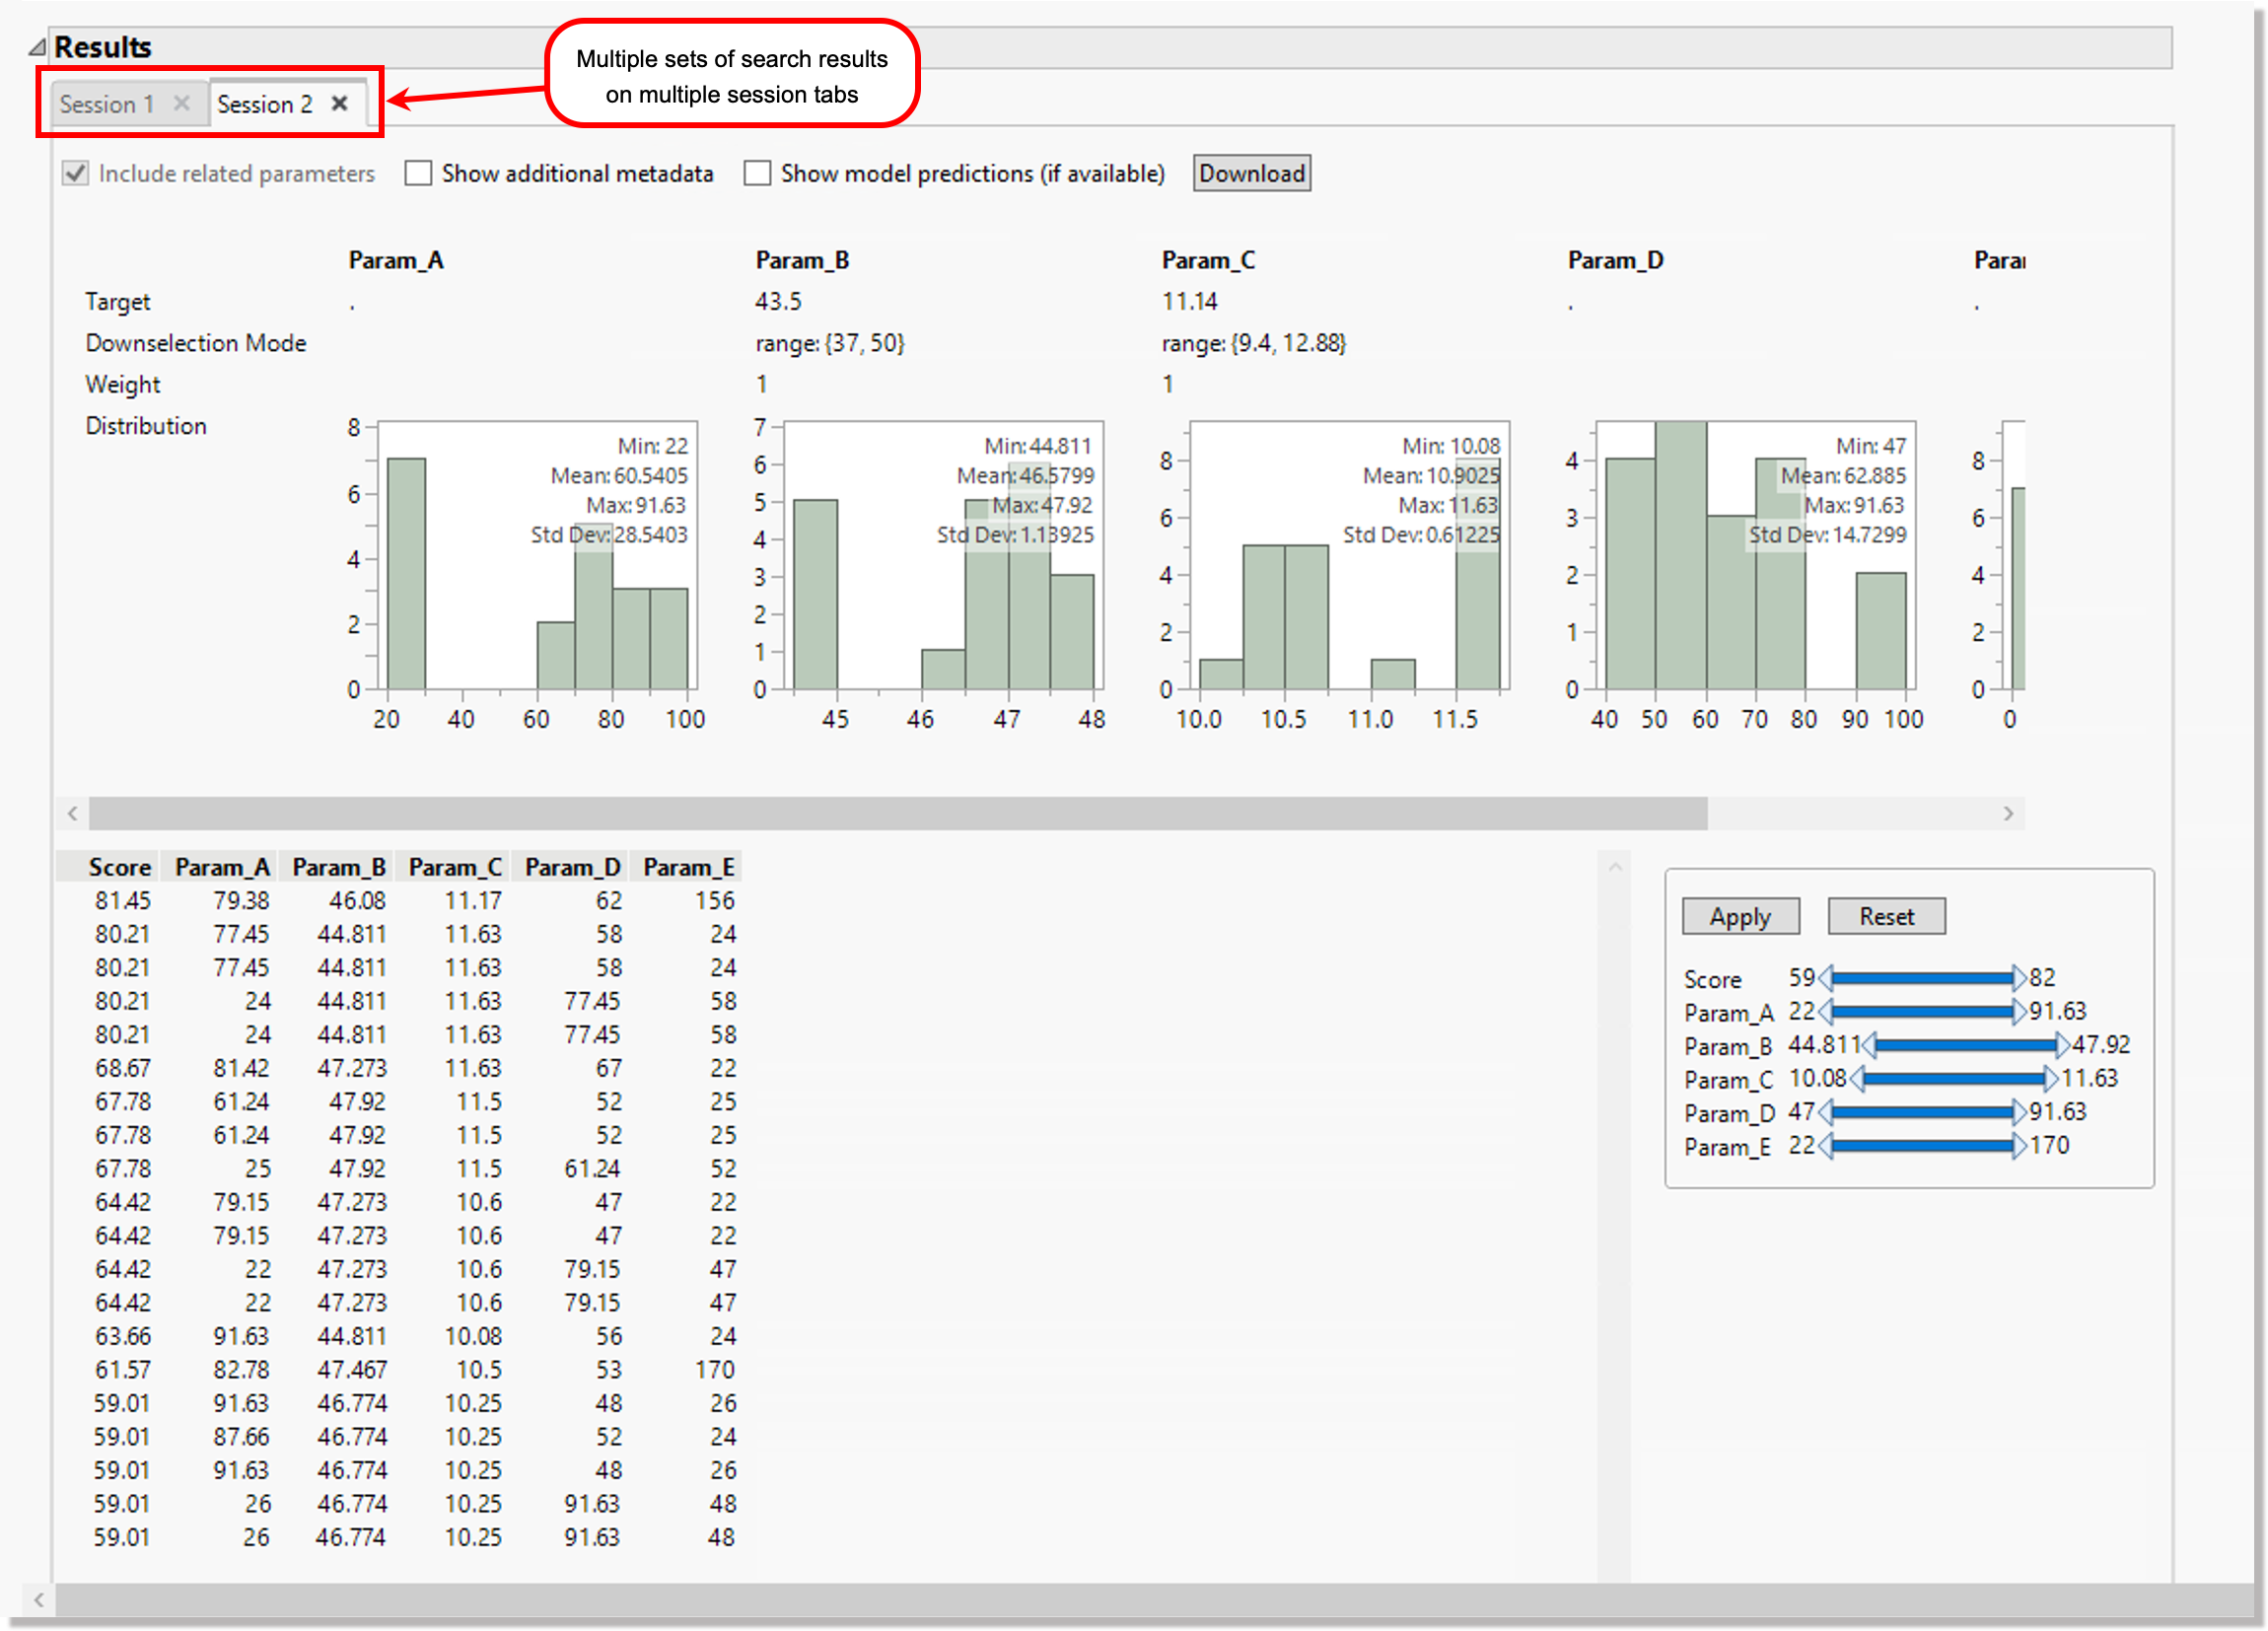The height and width of the screenshot is (1631, 2268).
Task: Collapse the Results disclosure triangle
Action: click(x=37, y=47)
